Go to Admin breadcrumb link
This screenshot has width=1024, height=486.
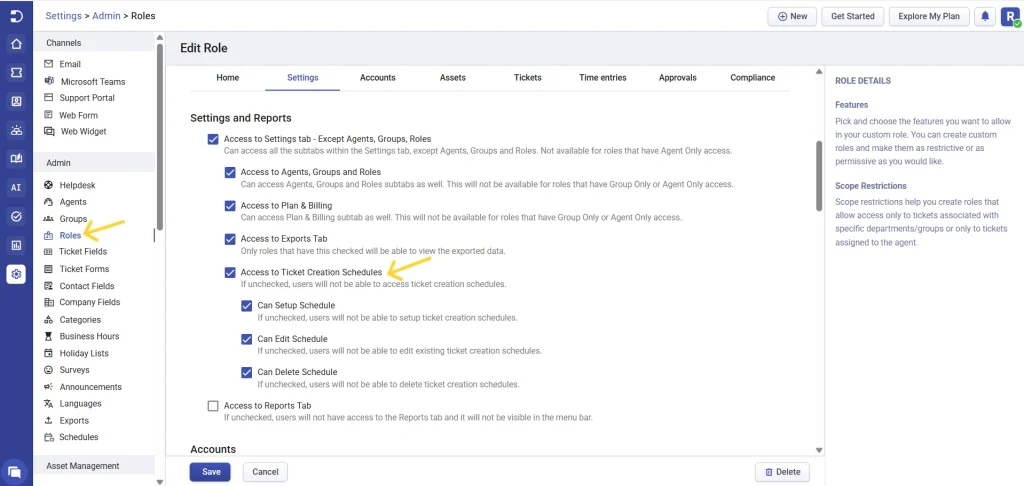(x=106, y=16)
